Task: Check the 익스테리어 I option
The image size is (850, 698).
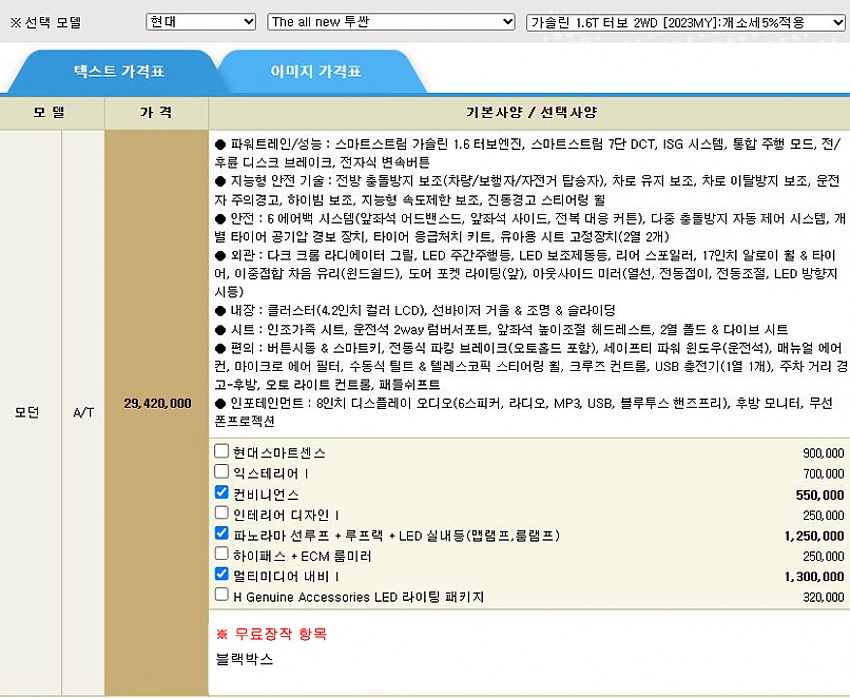Action: [222, 472]
